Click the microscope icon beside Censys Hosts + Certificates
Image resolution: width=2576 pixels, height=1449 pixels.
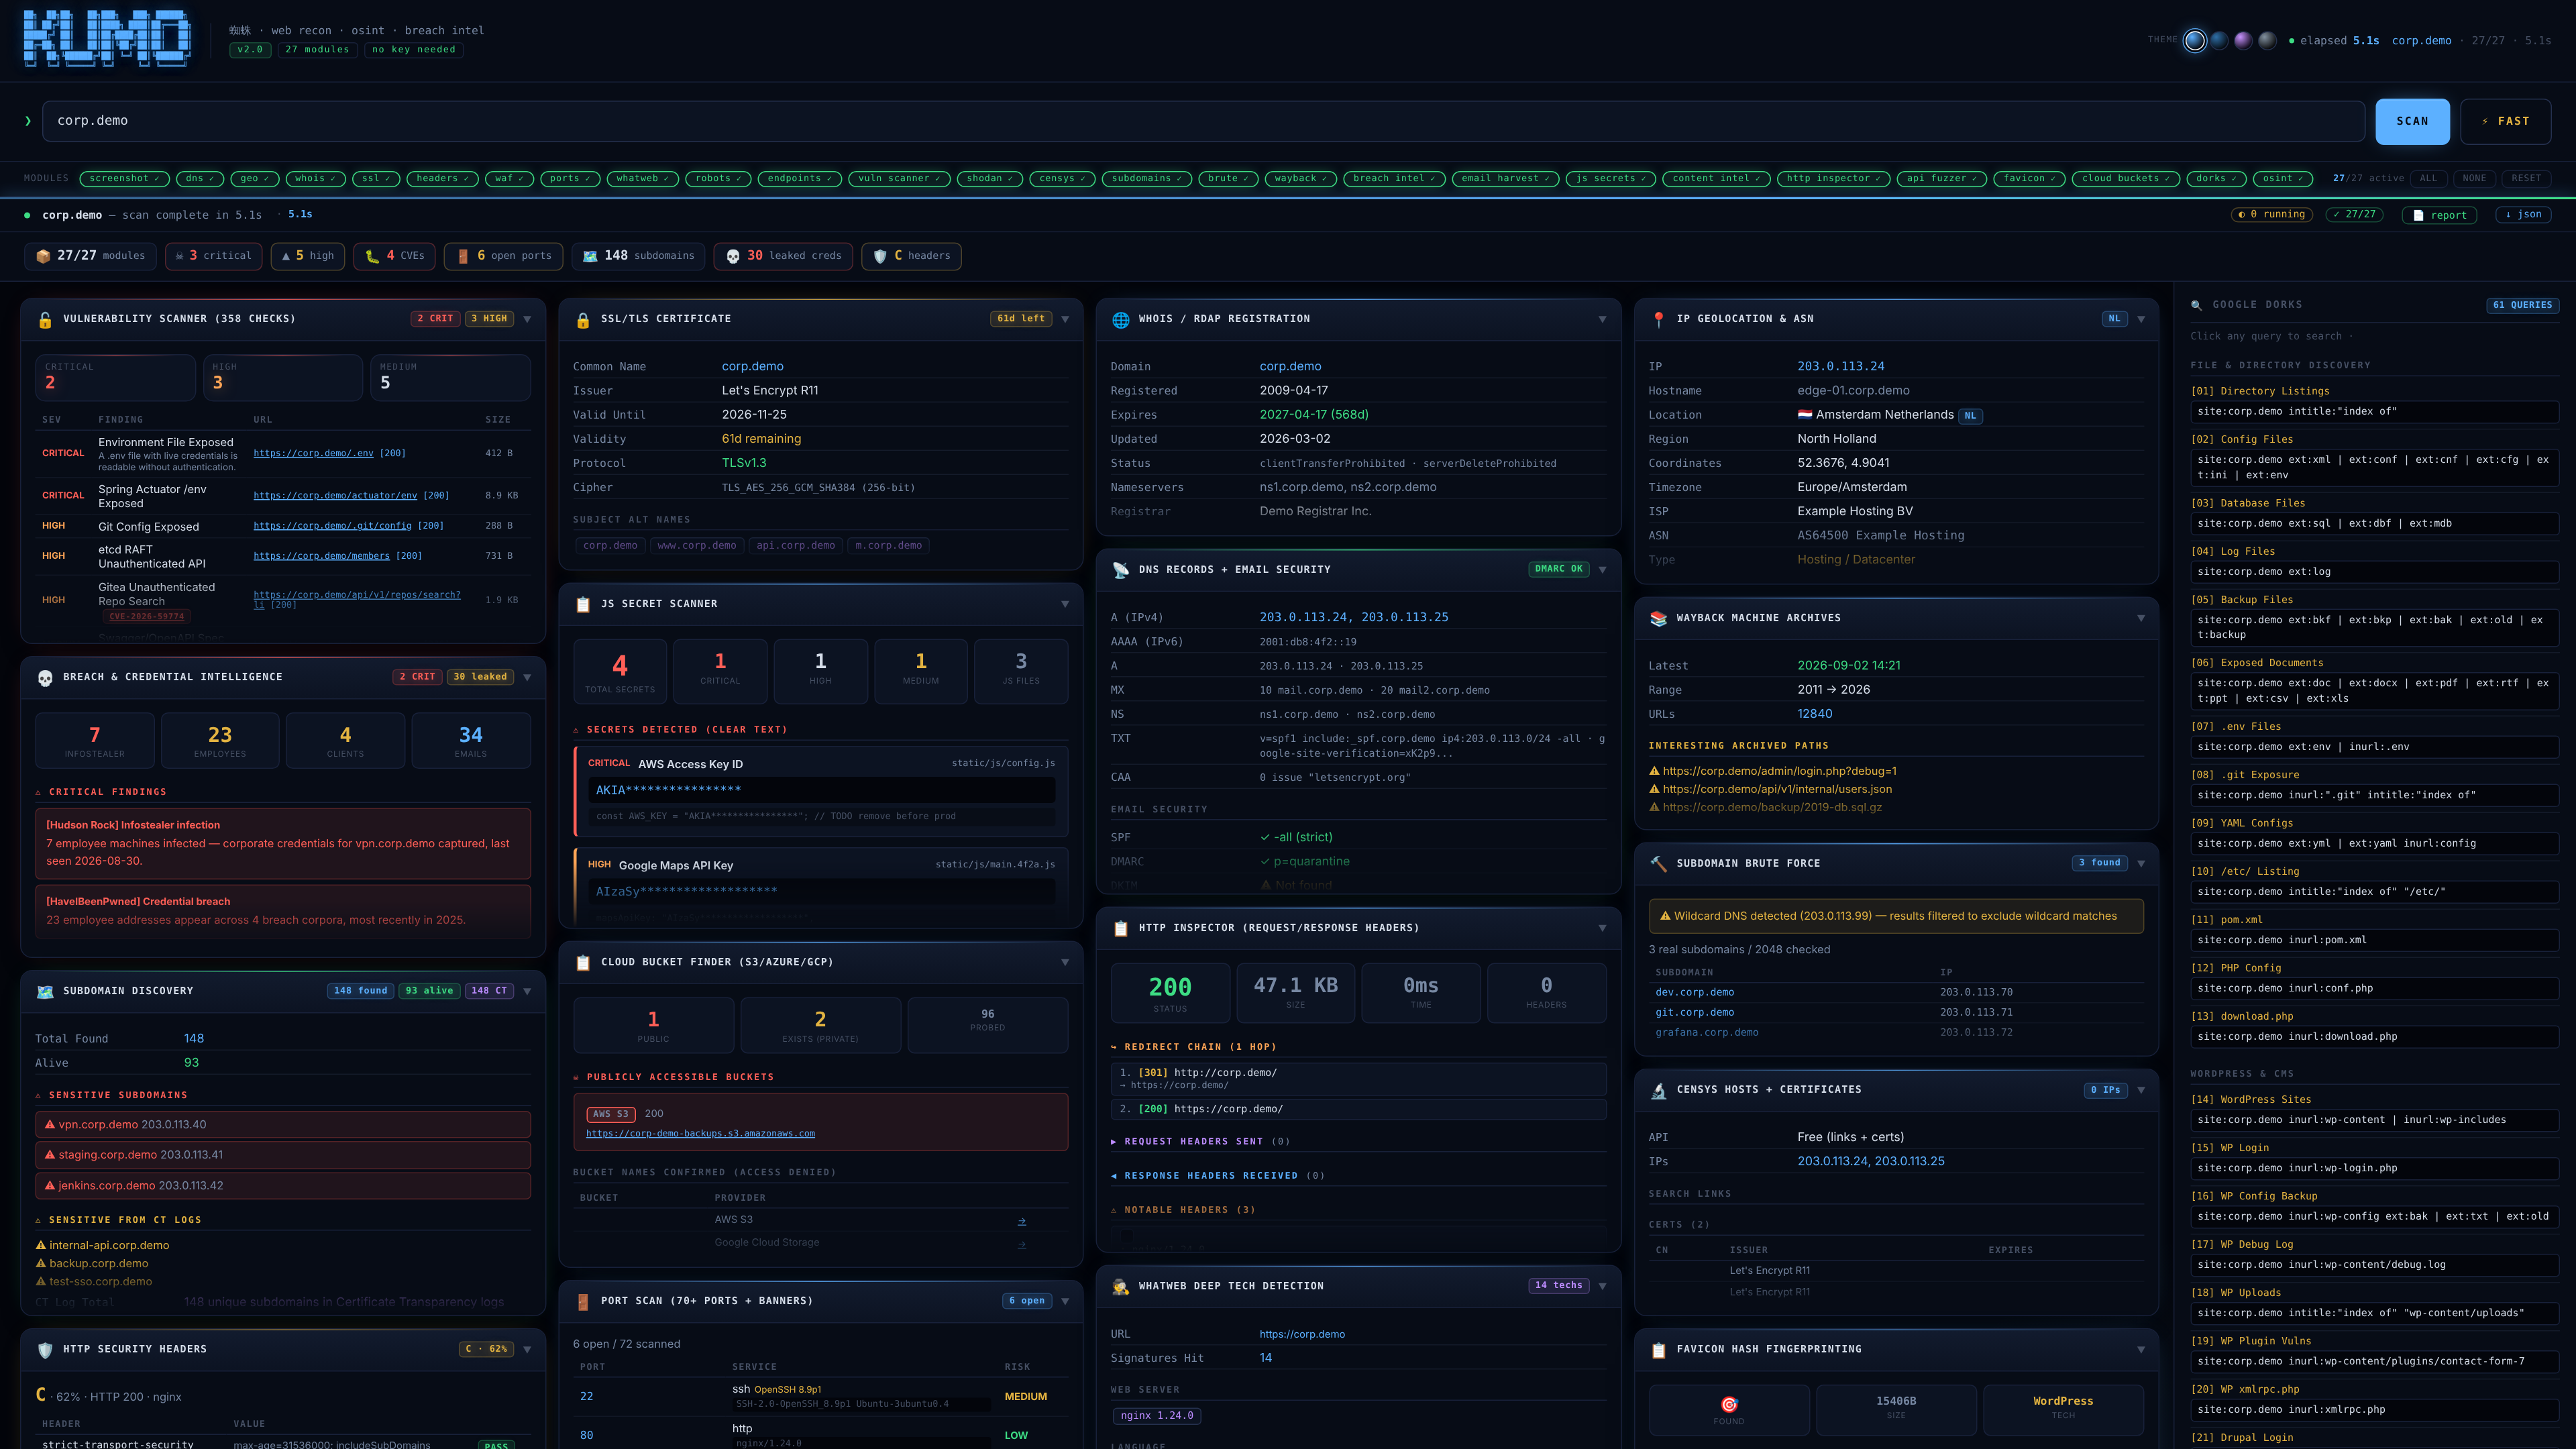(x=1659, y=1091)
